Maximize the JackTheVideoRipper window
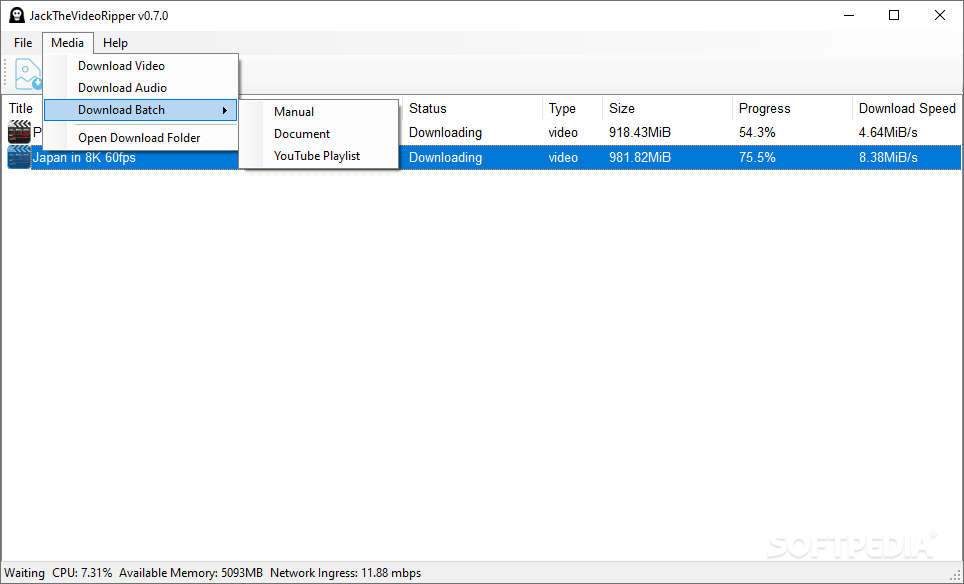The width and height of the screenshot is (964, 584). 894,15
